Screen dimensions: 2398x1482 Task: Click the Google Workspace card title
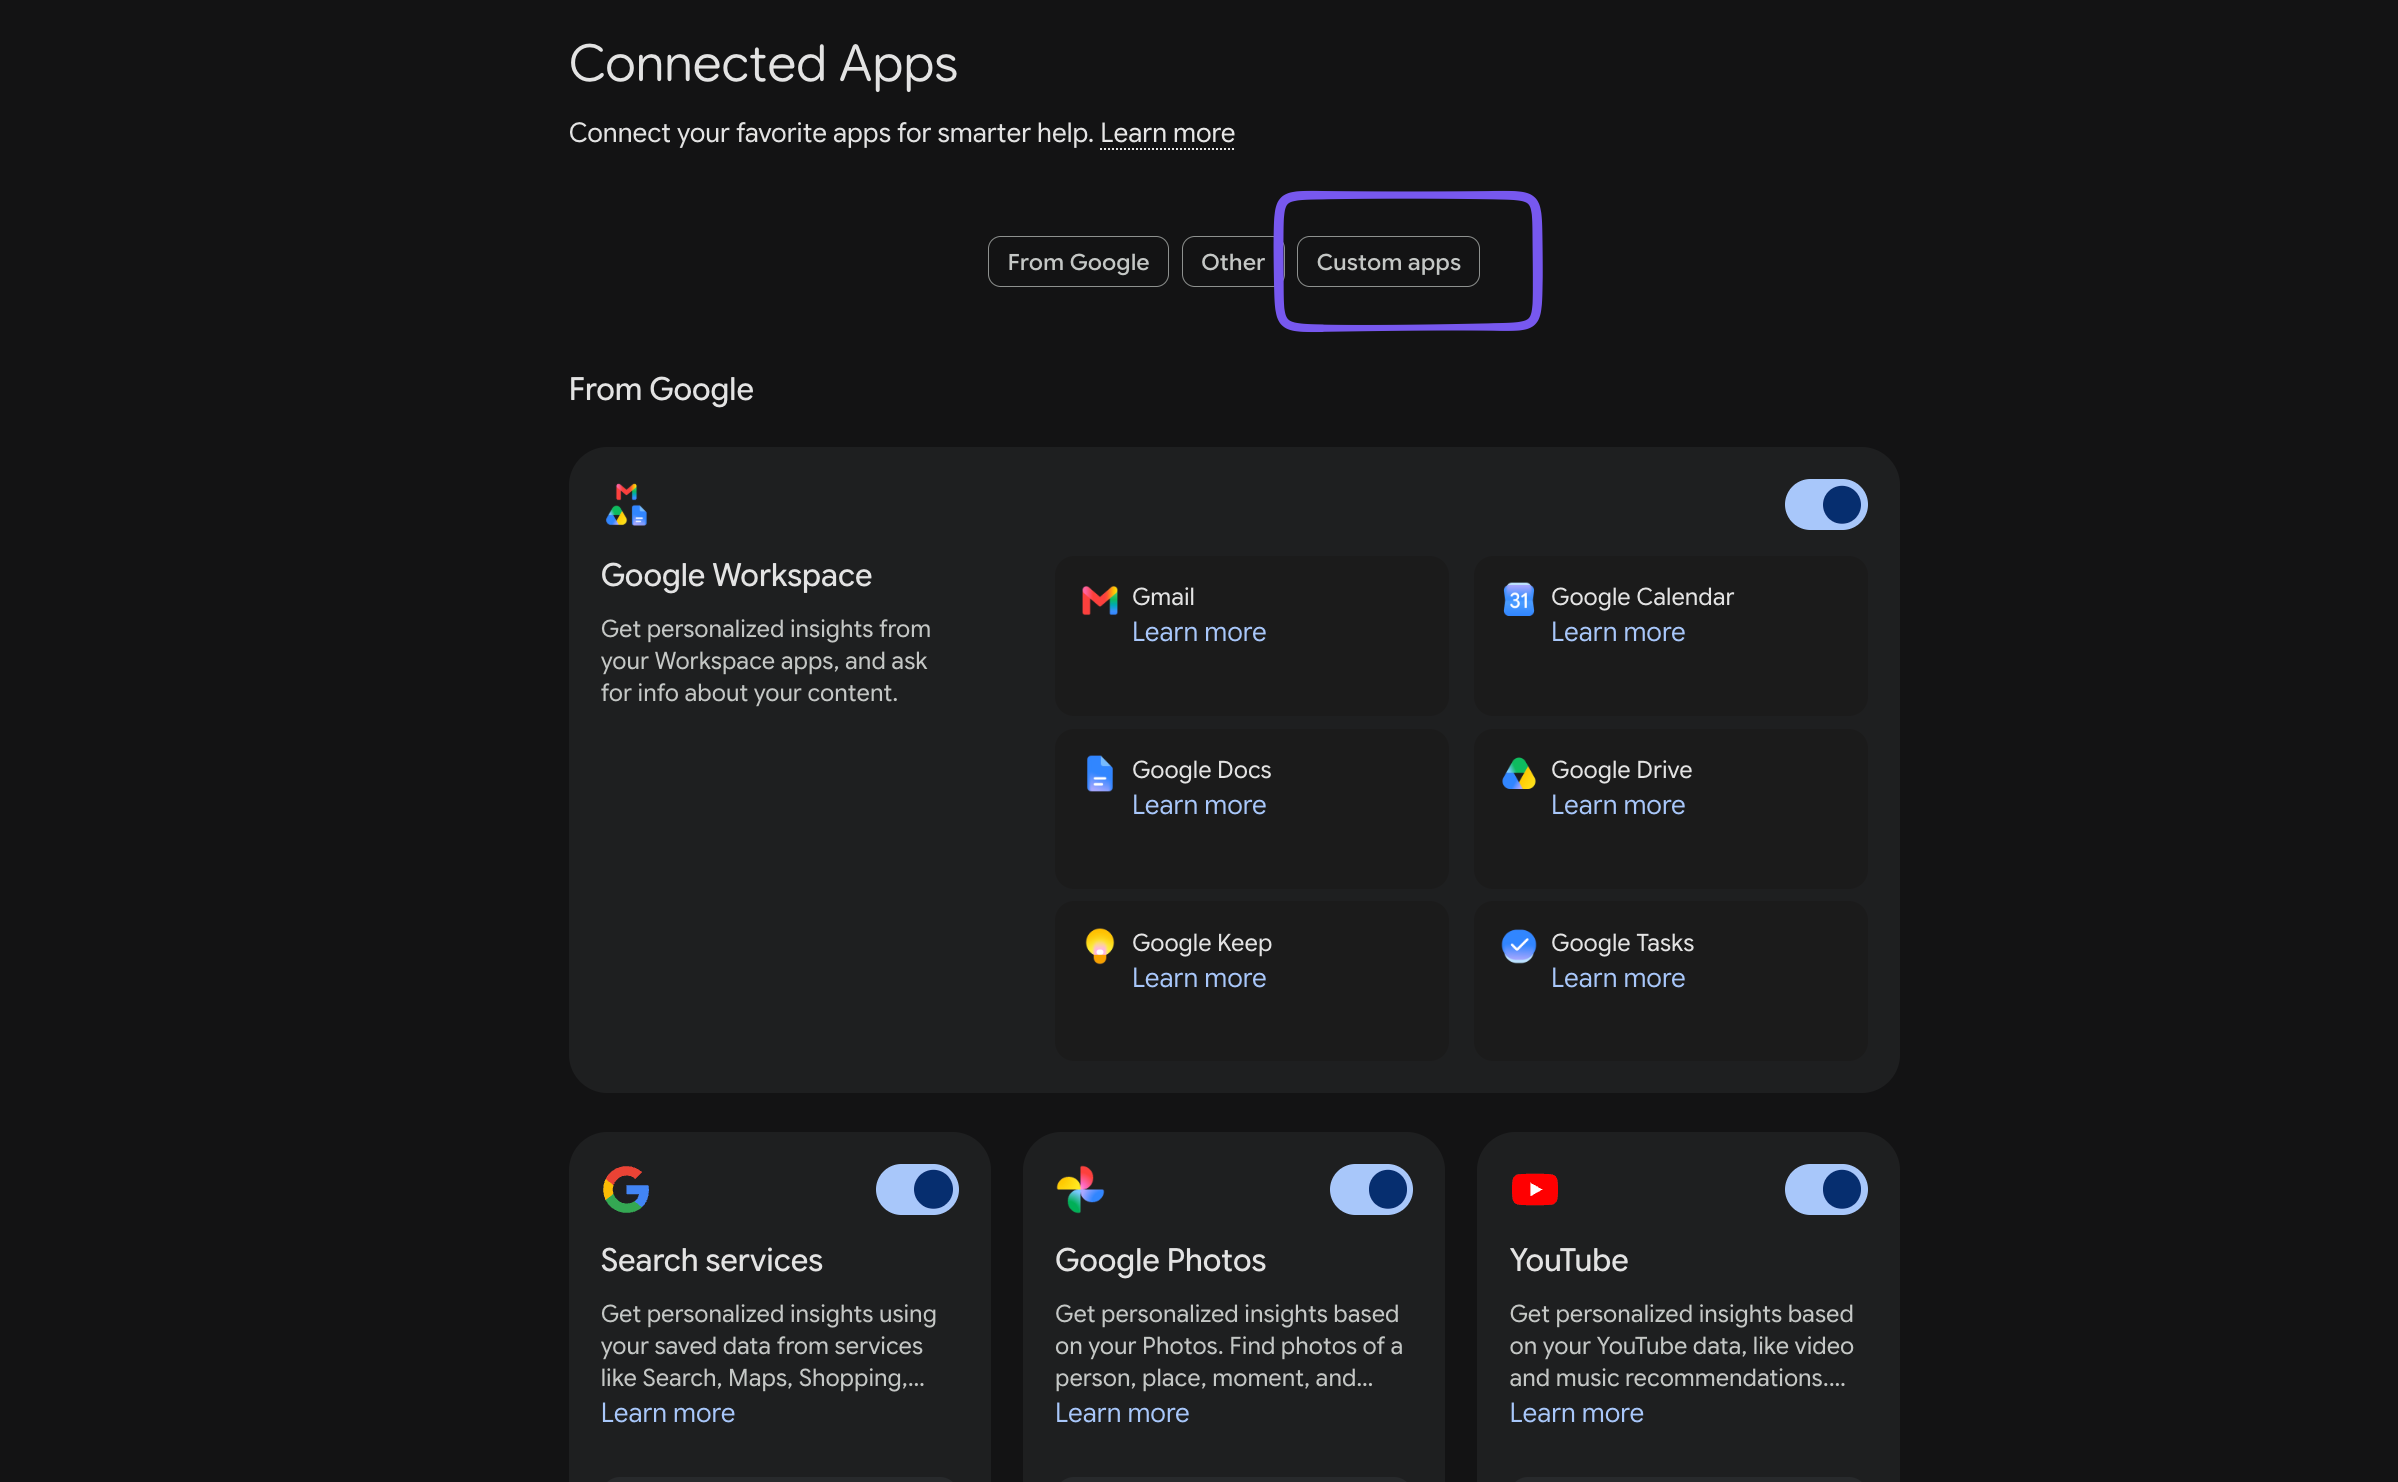click(736, 576)
